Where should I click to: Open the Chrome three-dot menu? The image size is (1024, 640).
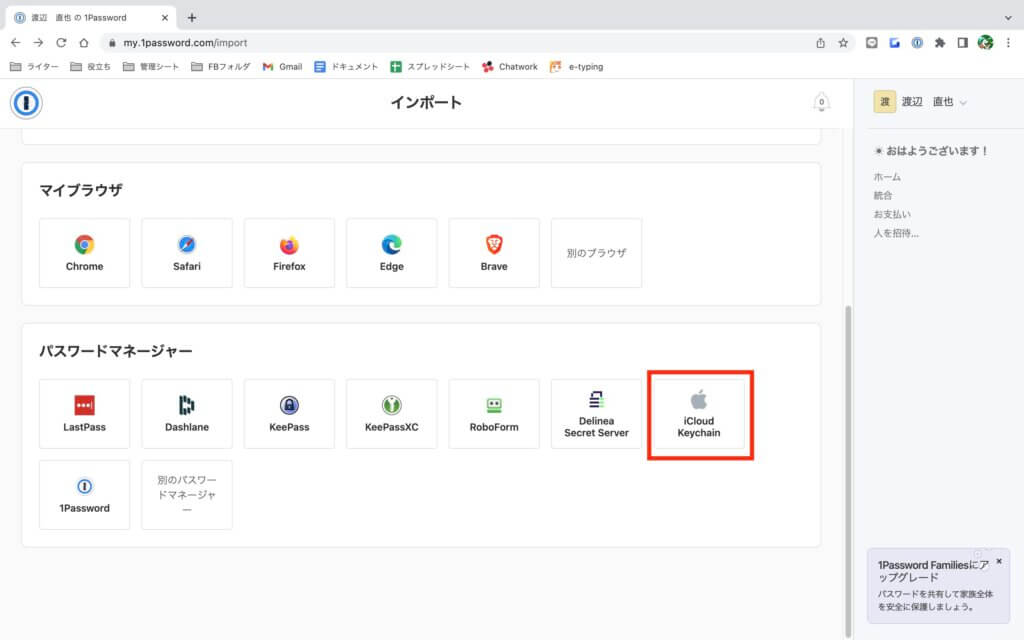point(1008,42)
